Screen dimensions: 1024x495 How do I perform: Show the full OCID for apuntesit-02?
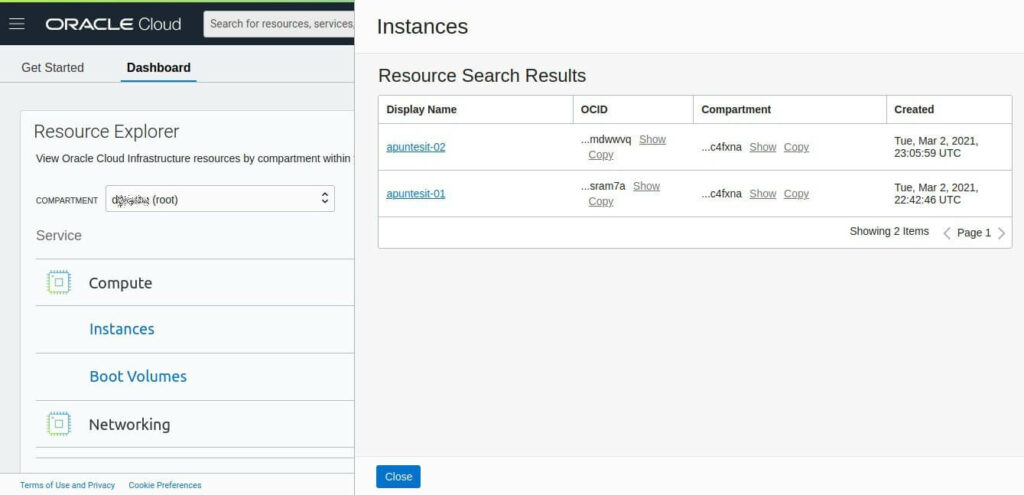click(x=652, y=140)
